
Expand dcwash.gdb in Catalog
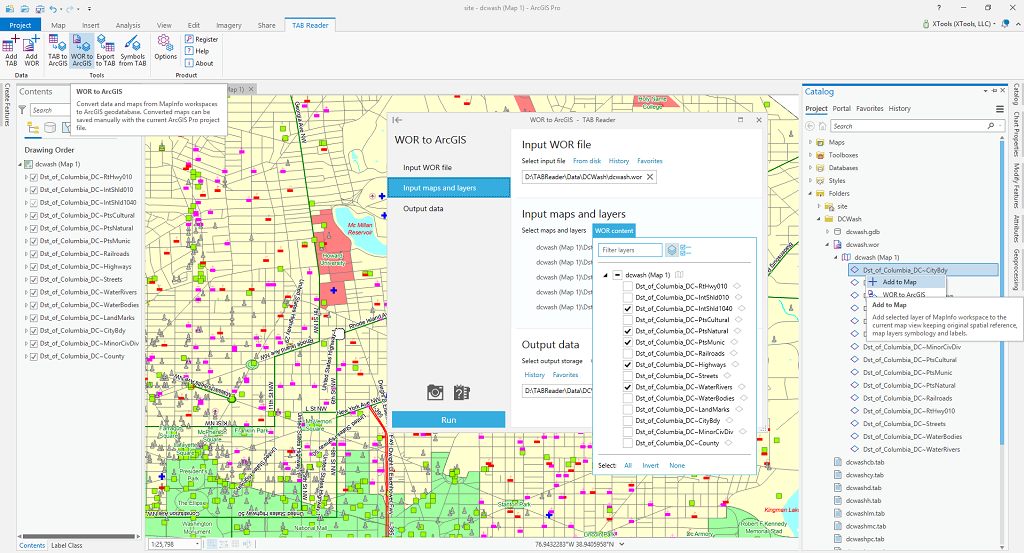pyautogui.click(x=827, y=232)
